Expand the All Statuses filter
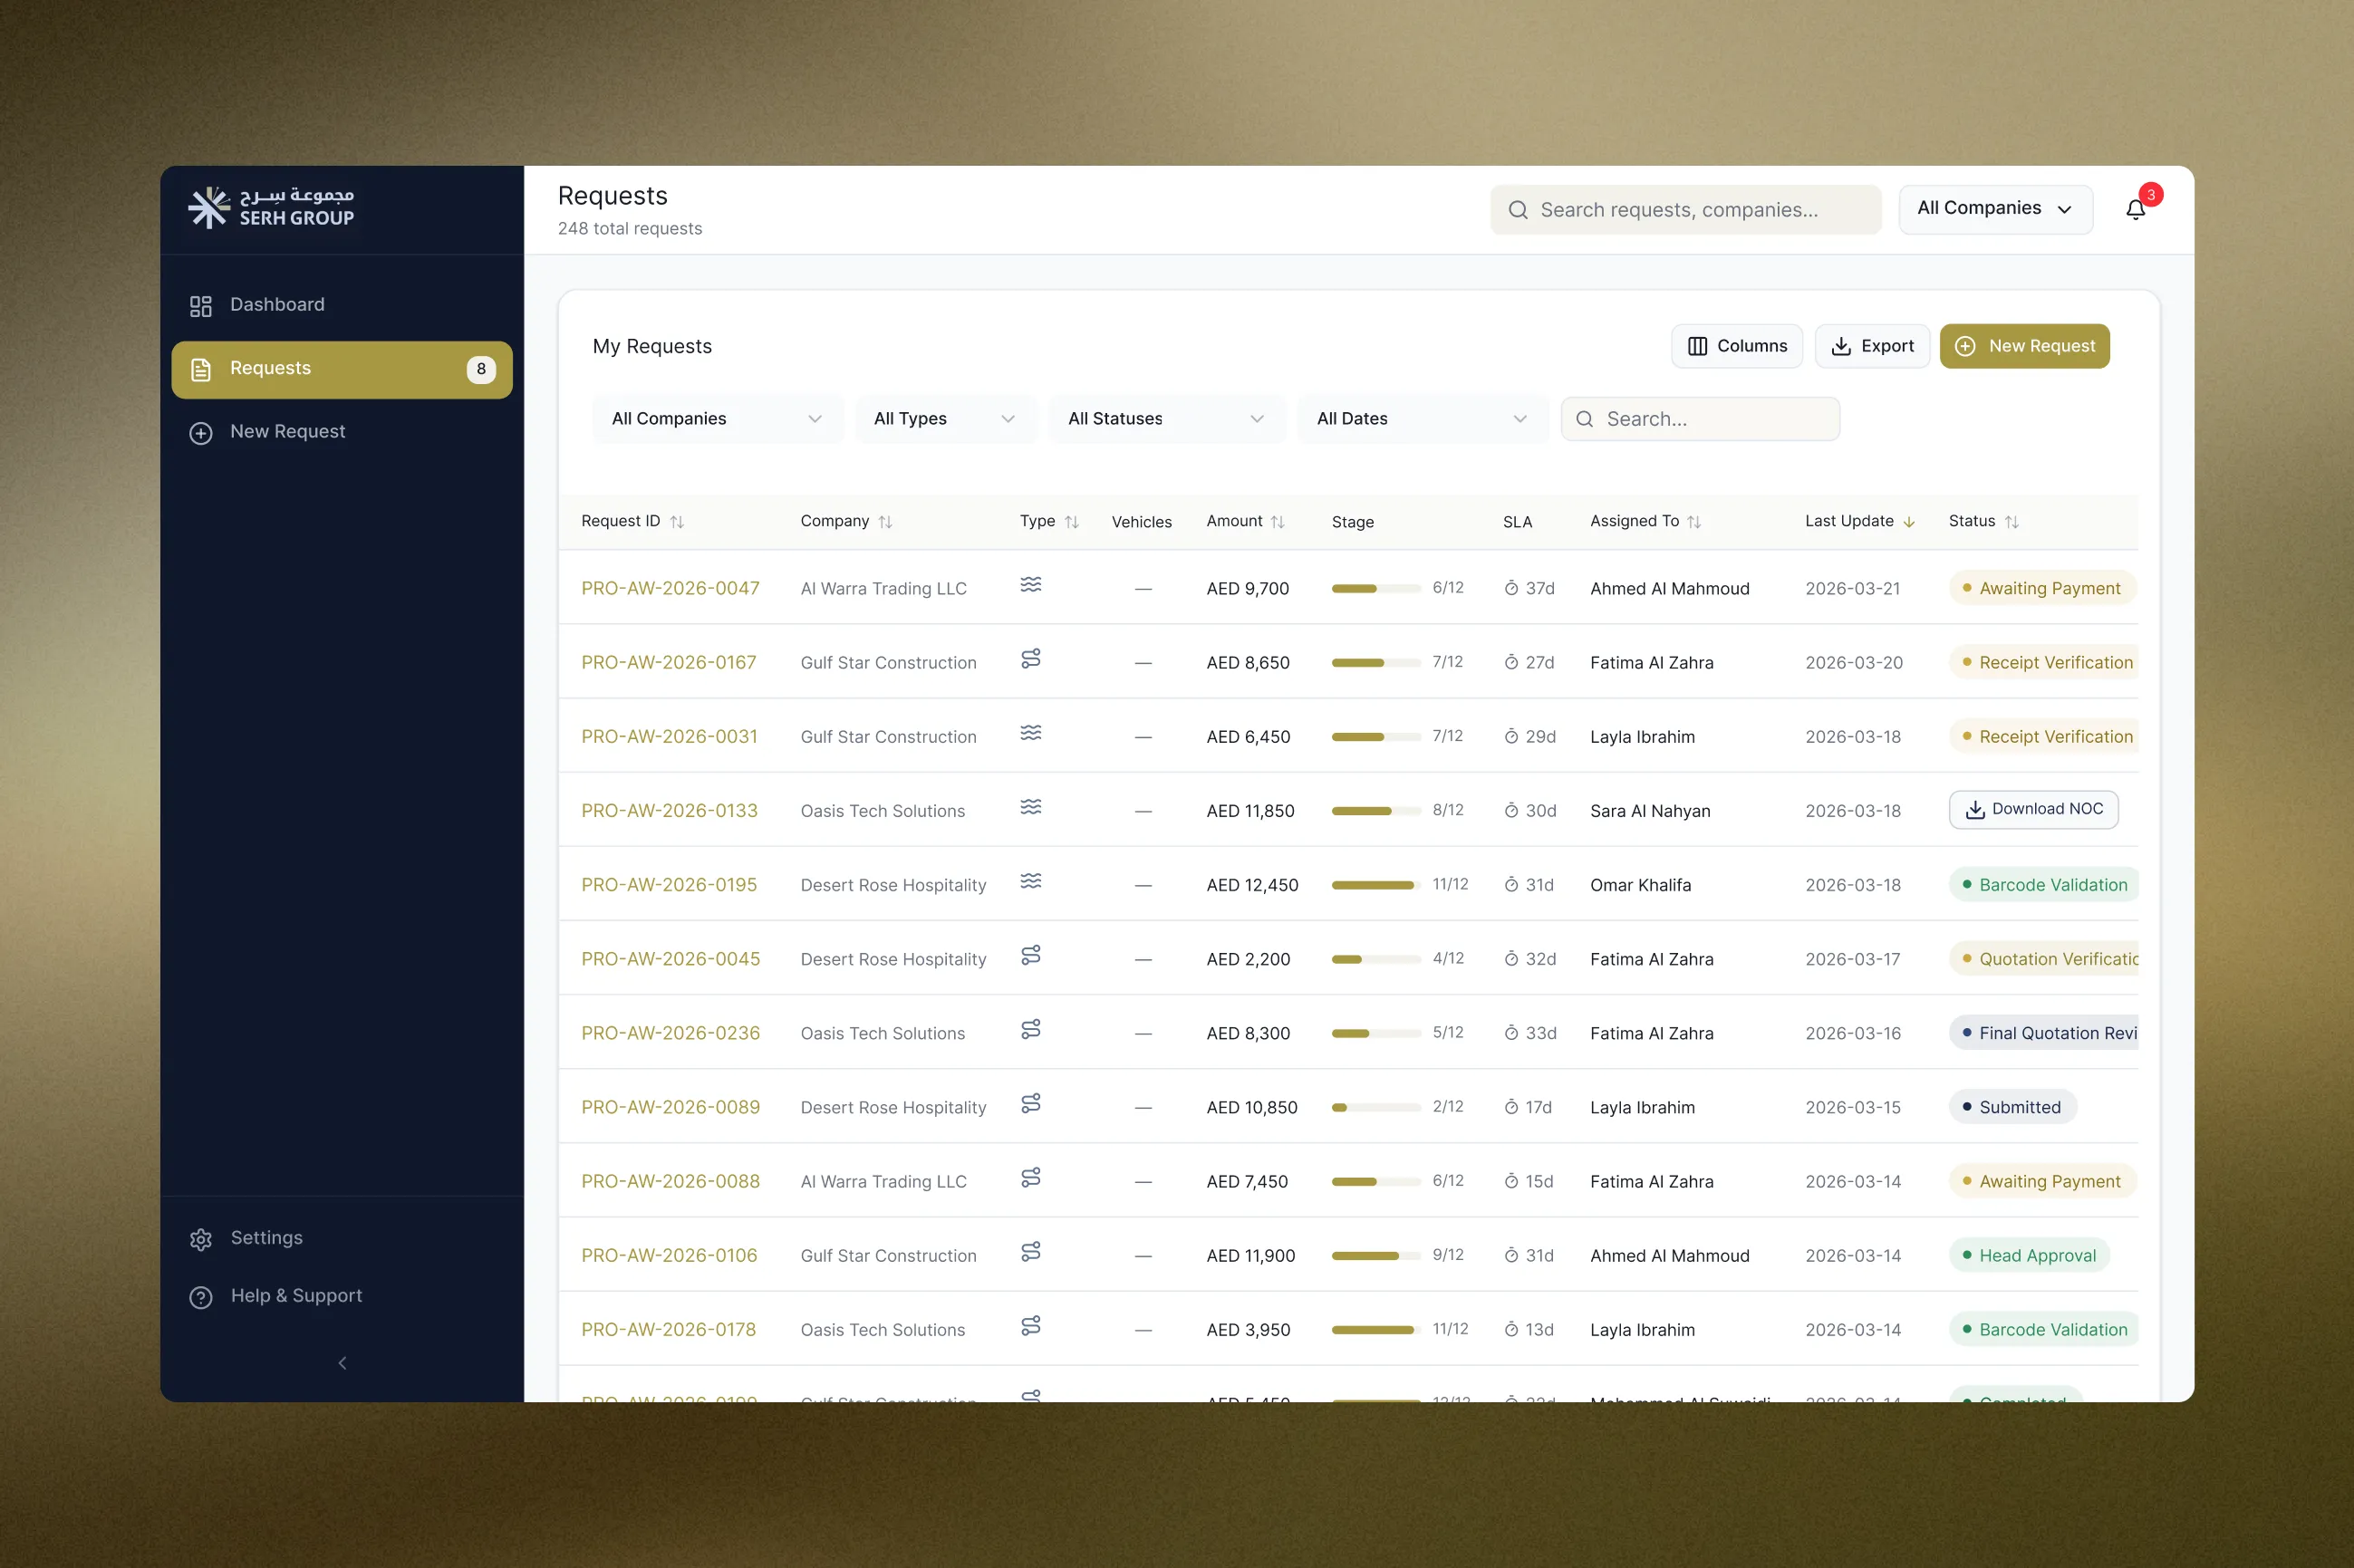 (x=1166, y=419)
